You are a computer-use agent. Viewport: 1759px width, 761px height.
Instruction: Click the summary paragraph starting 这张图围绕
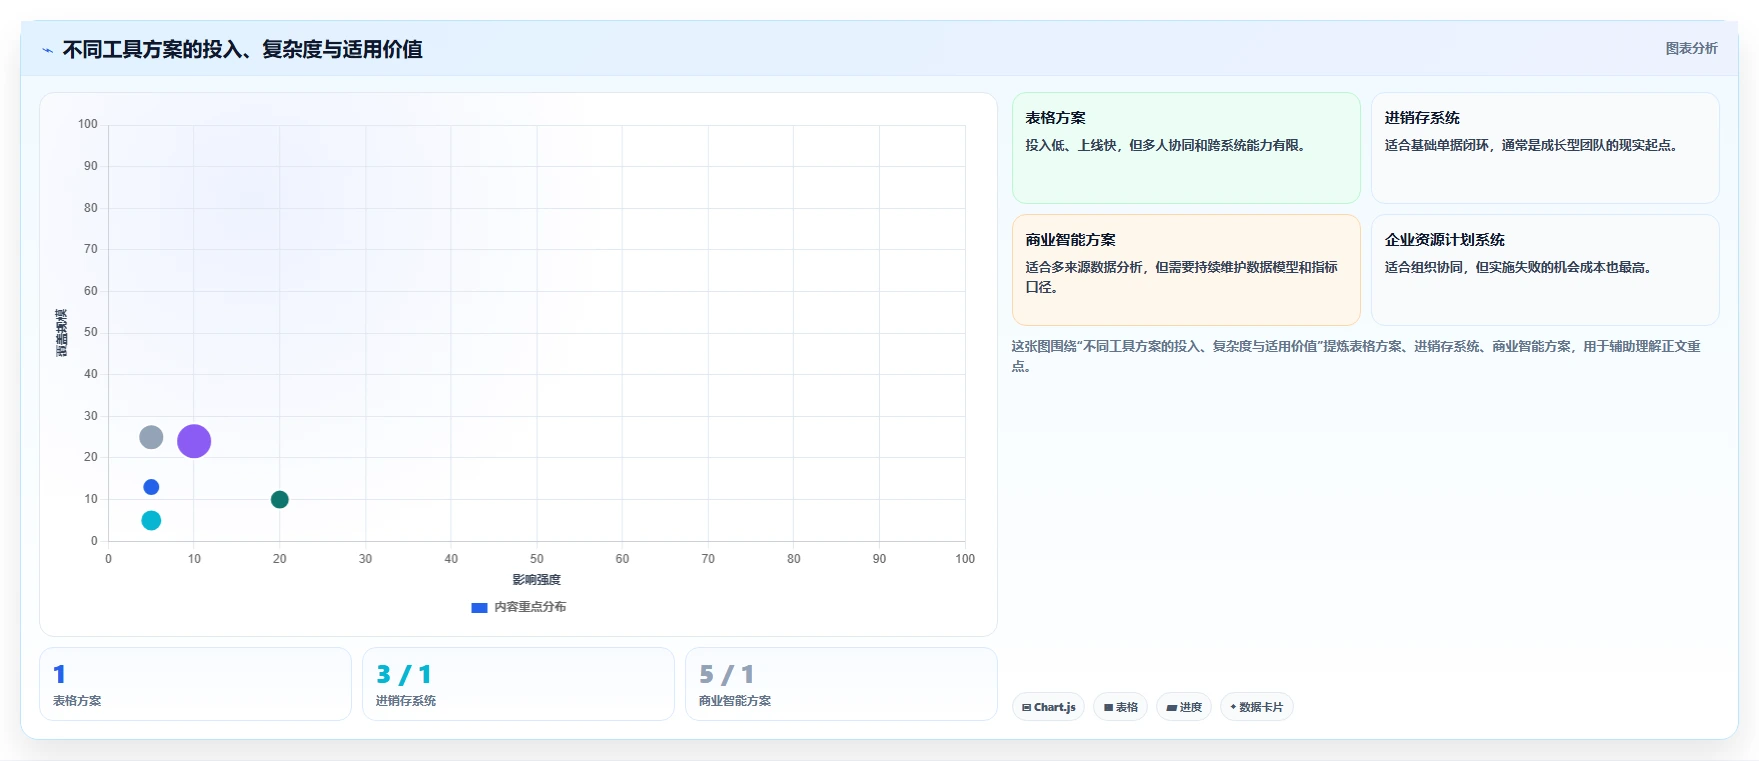pos(1356,356)
